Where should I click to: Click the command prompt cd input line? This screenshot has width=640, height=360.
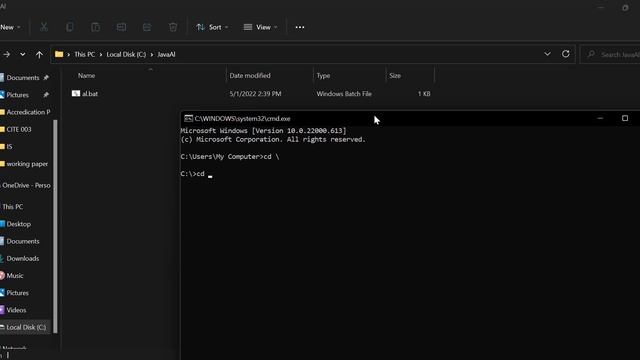[196, 174]
